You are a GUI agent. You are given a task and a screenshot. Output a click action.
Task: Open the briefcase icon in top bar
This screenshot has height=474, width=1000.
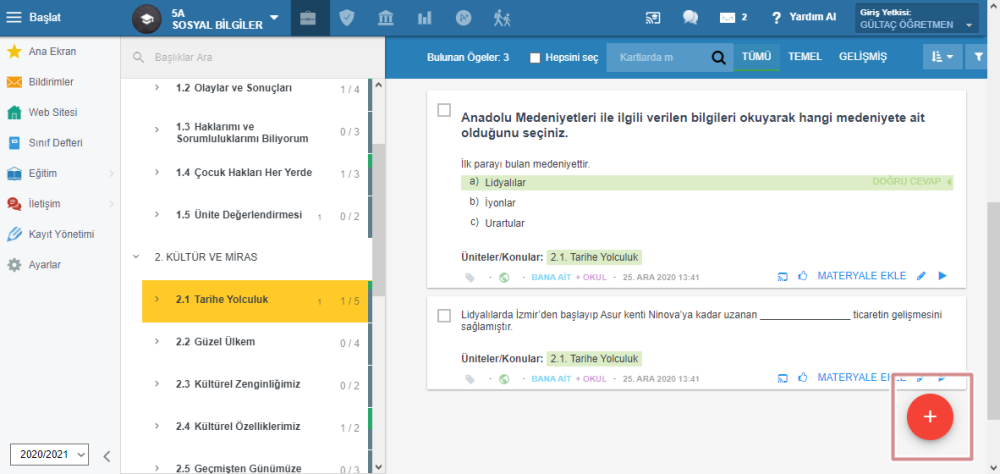coord(309,18)
